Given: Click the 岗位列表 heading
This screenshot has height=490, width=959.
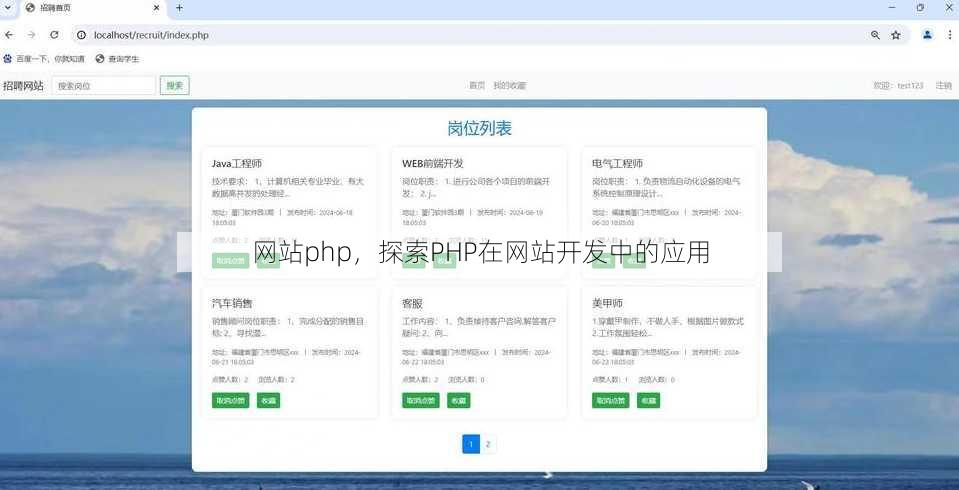Looking at the screenshot, I should point(480,128).
